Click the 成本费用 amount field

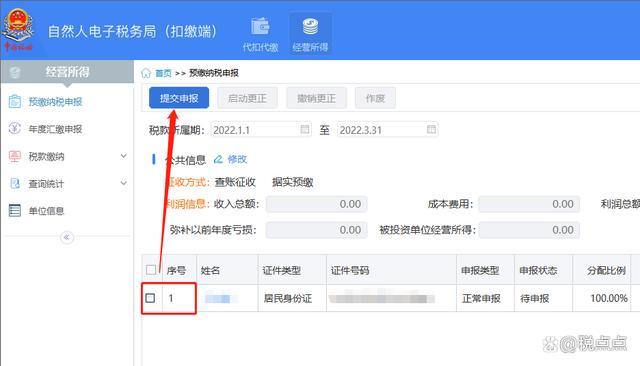coord(529,204)
